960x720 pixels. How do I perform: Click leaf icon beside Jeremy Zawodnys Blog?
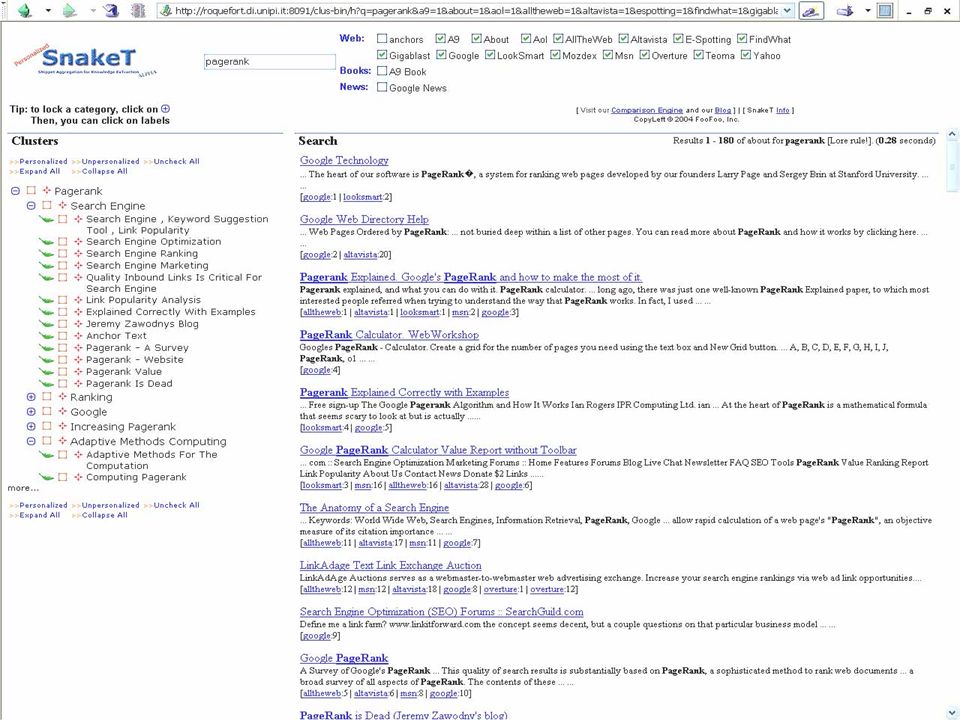pos(46,324)
